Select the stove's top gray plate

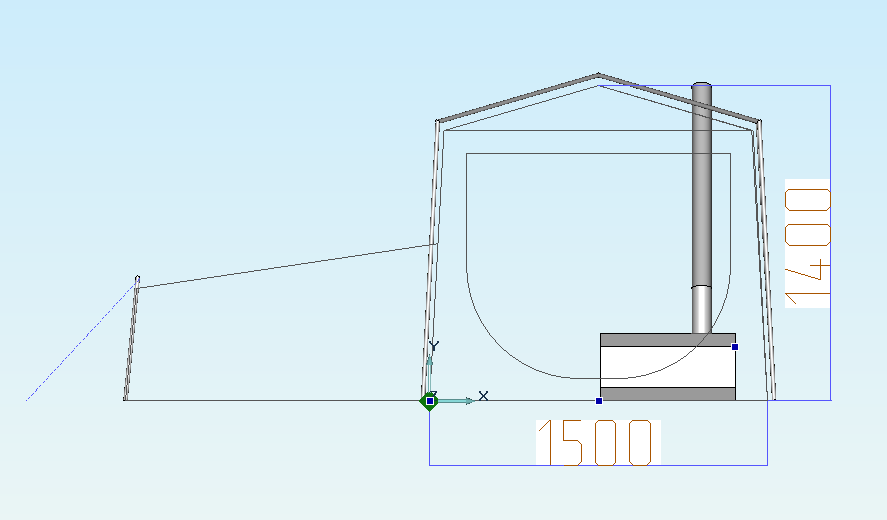click(640, 340)
